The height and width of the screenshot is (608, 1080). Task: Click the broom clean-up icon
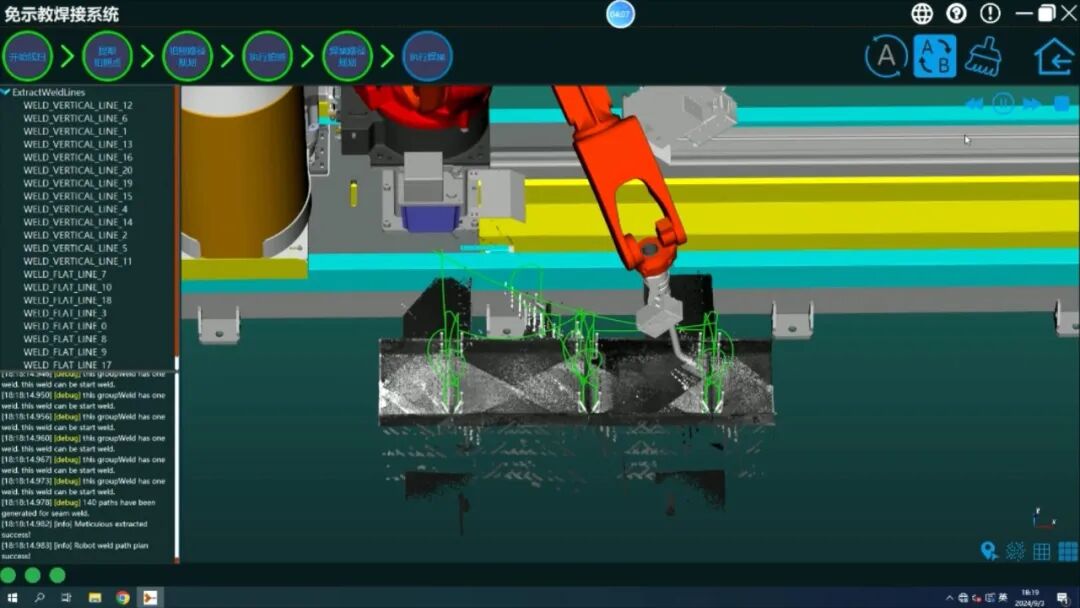[x=984, y=56]
